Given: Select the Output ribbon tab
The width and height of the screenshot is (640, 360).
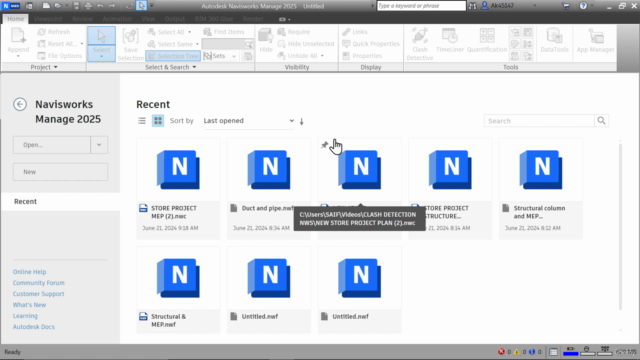Looking at the screenshot, I should 175,19.
